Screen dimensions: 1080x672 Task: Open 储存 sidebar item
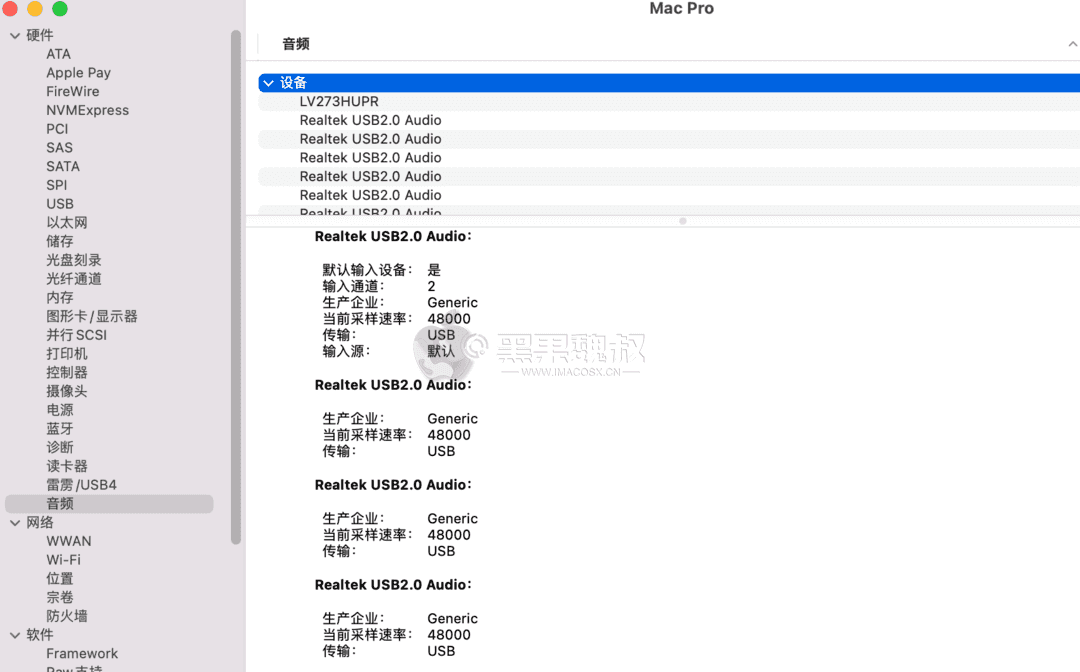pos(60,241)
